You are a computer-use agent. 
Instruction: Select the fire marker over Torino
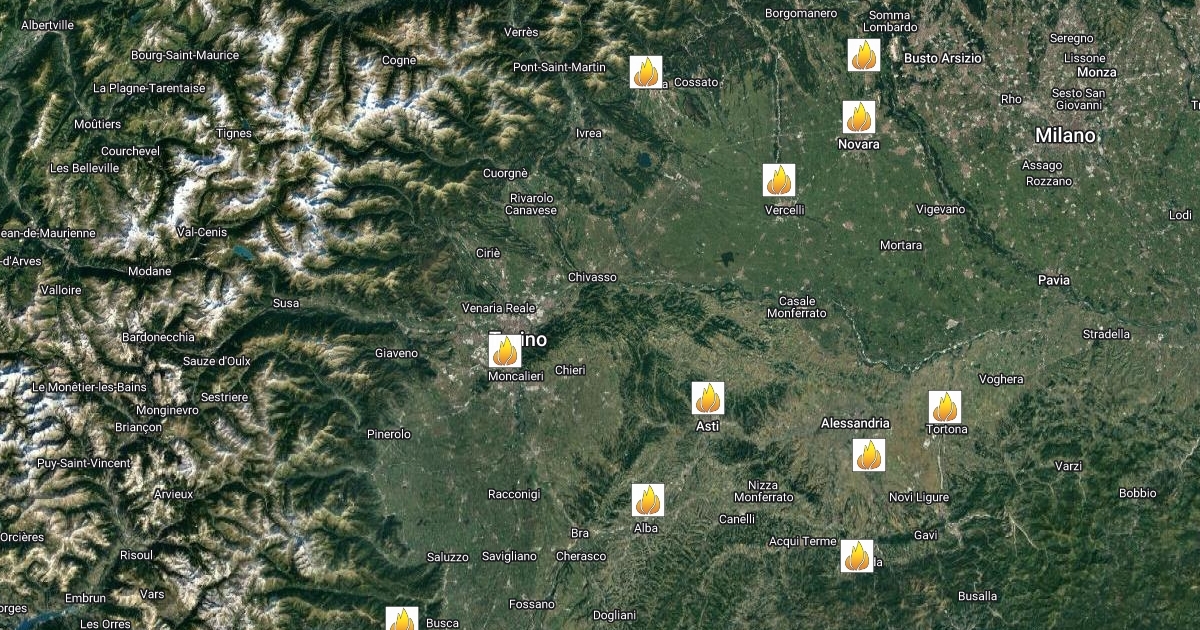click(x=505, y=350)
